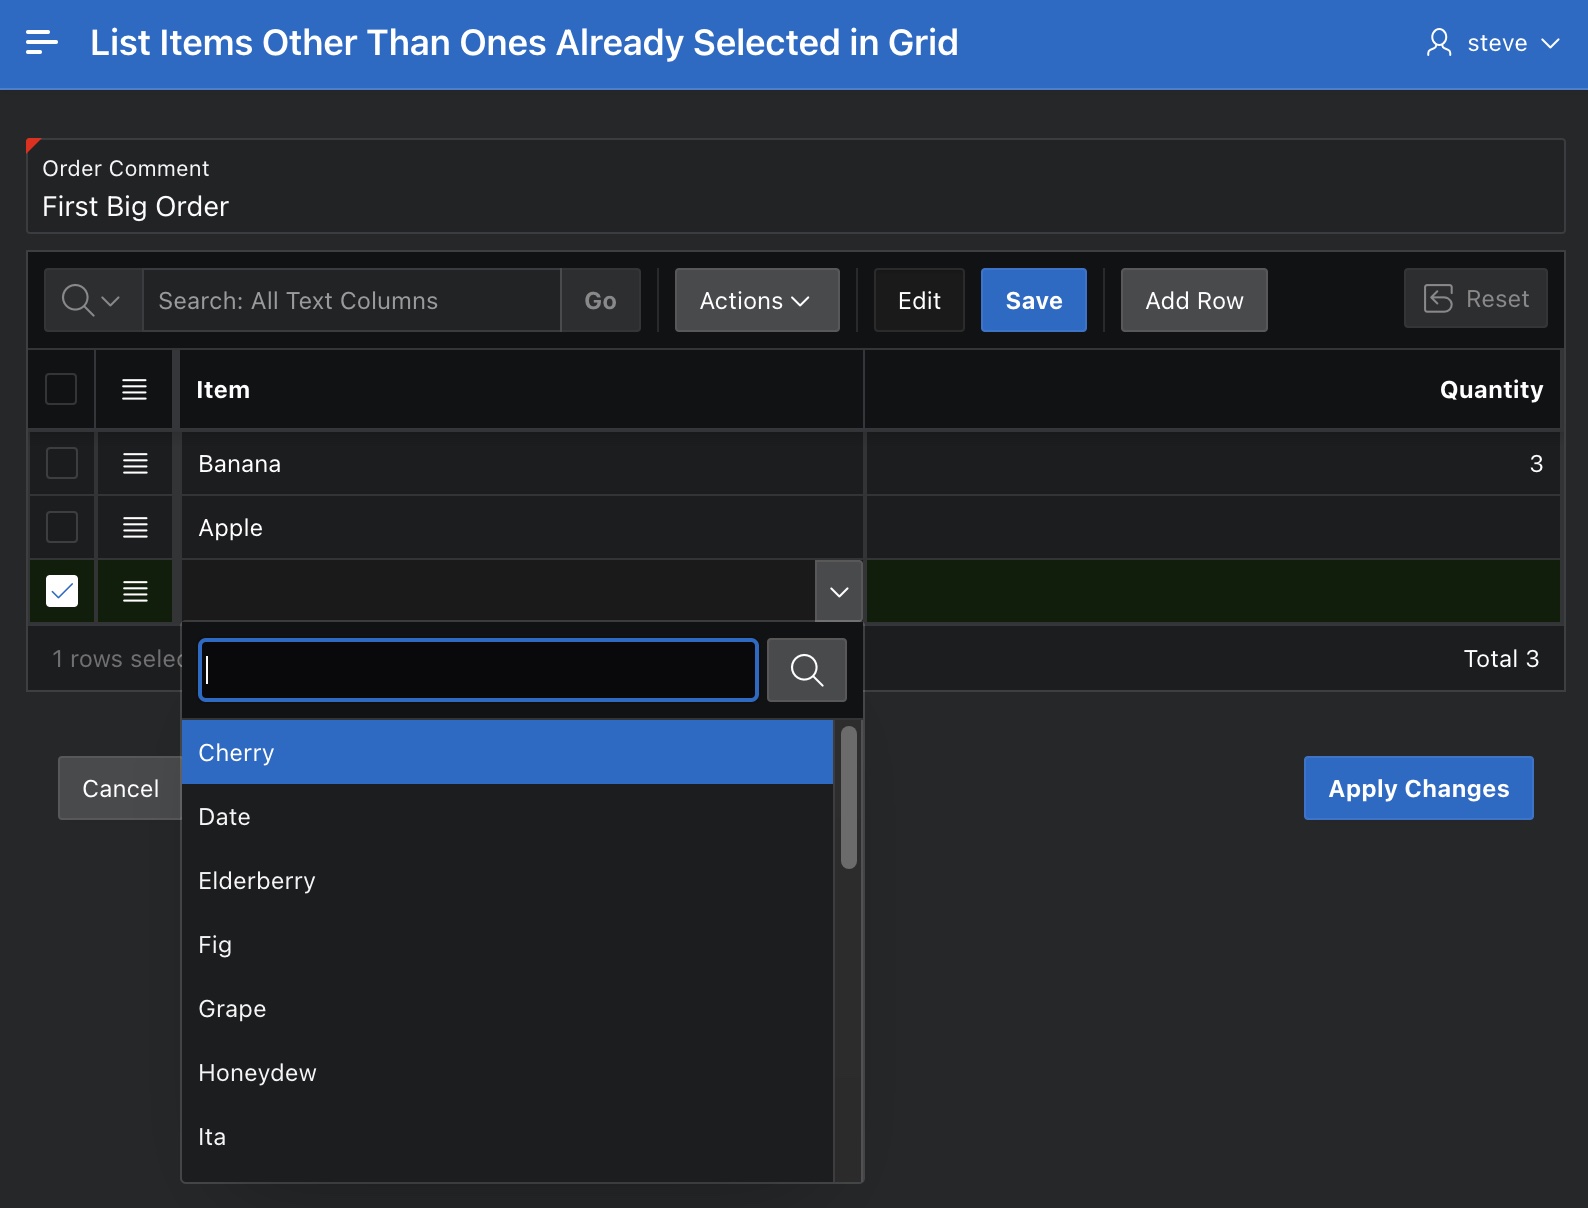Open the Apple row actions menu icon
The height and width of the screenshot is (1208, 1588).
135,528
